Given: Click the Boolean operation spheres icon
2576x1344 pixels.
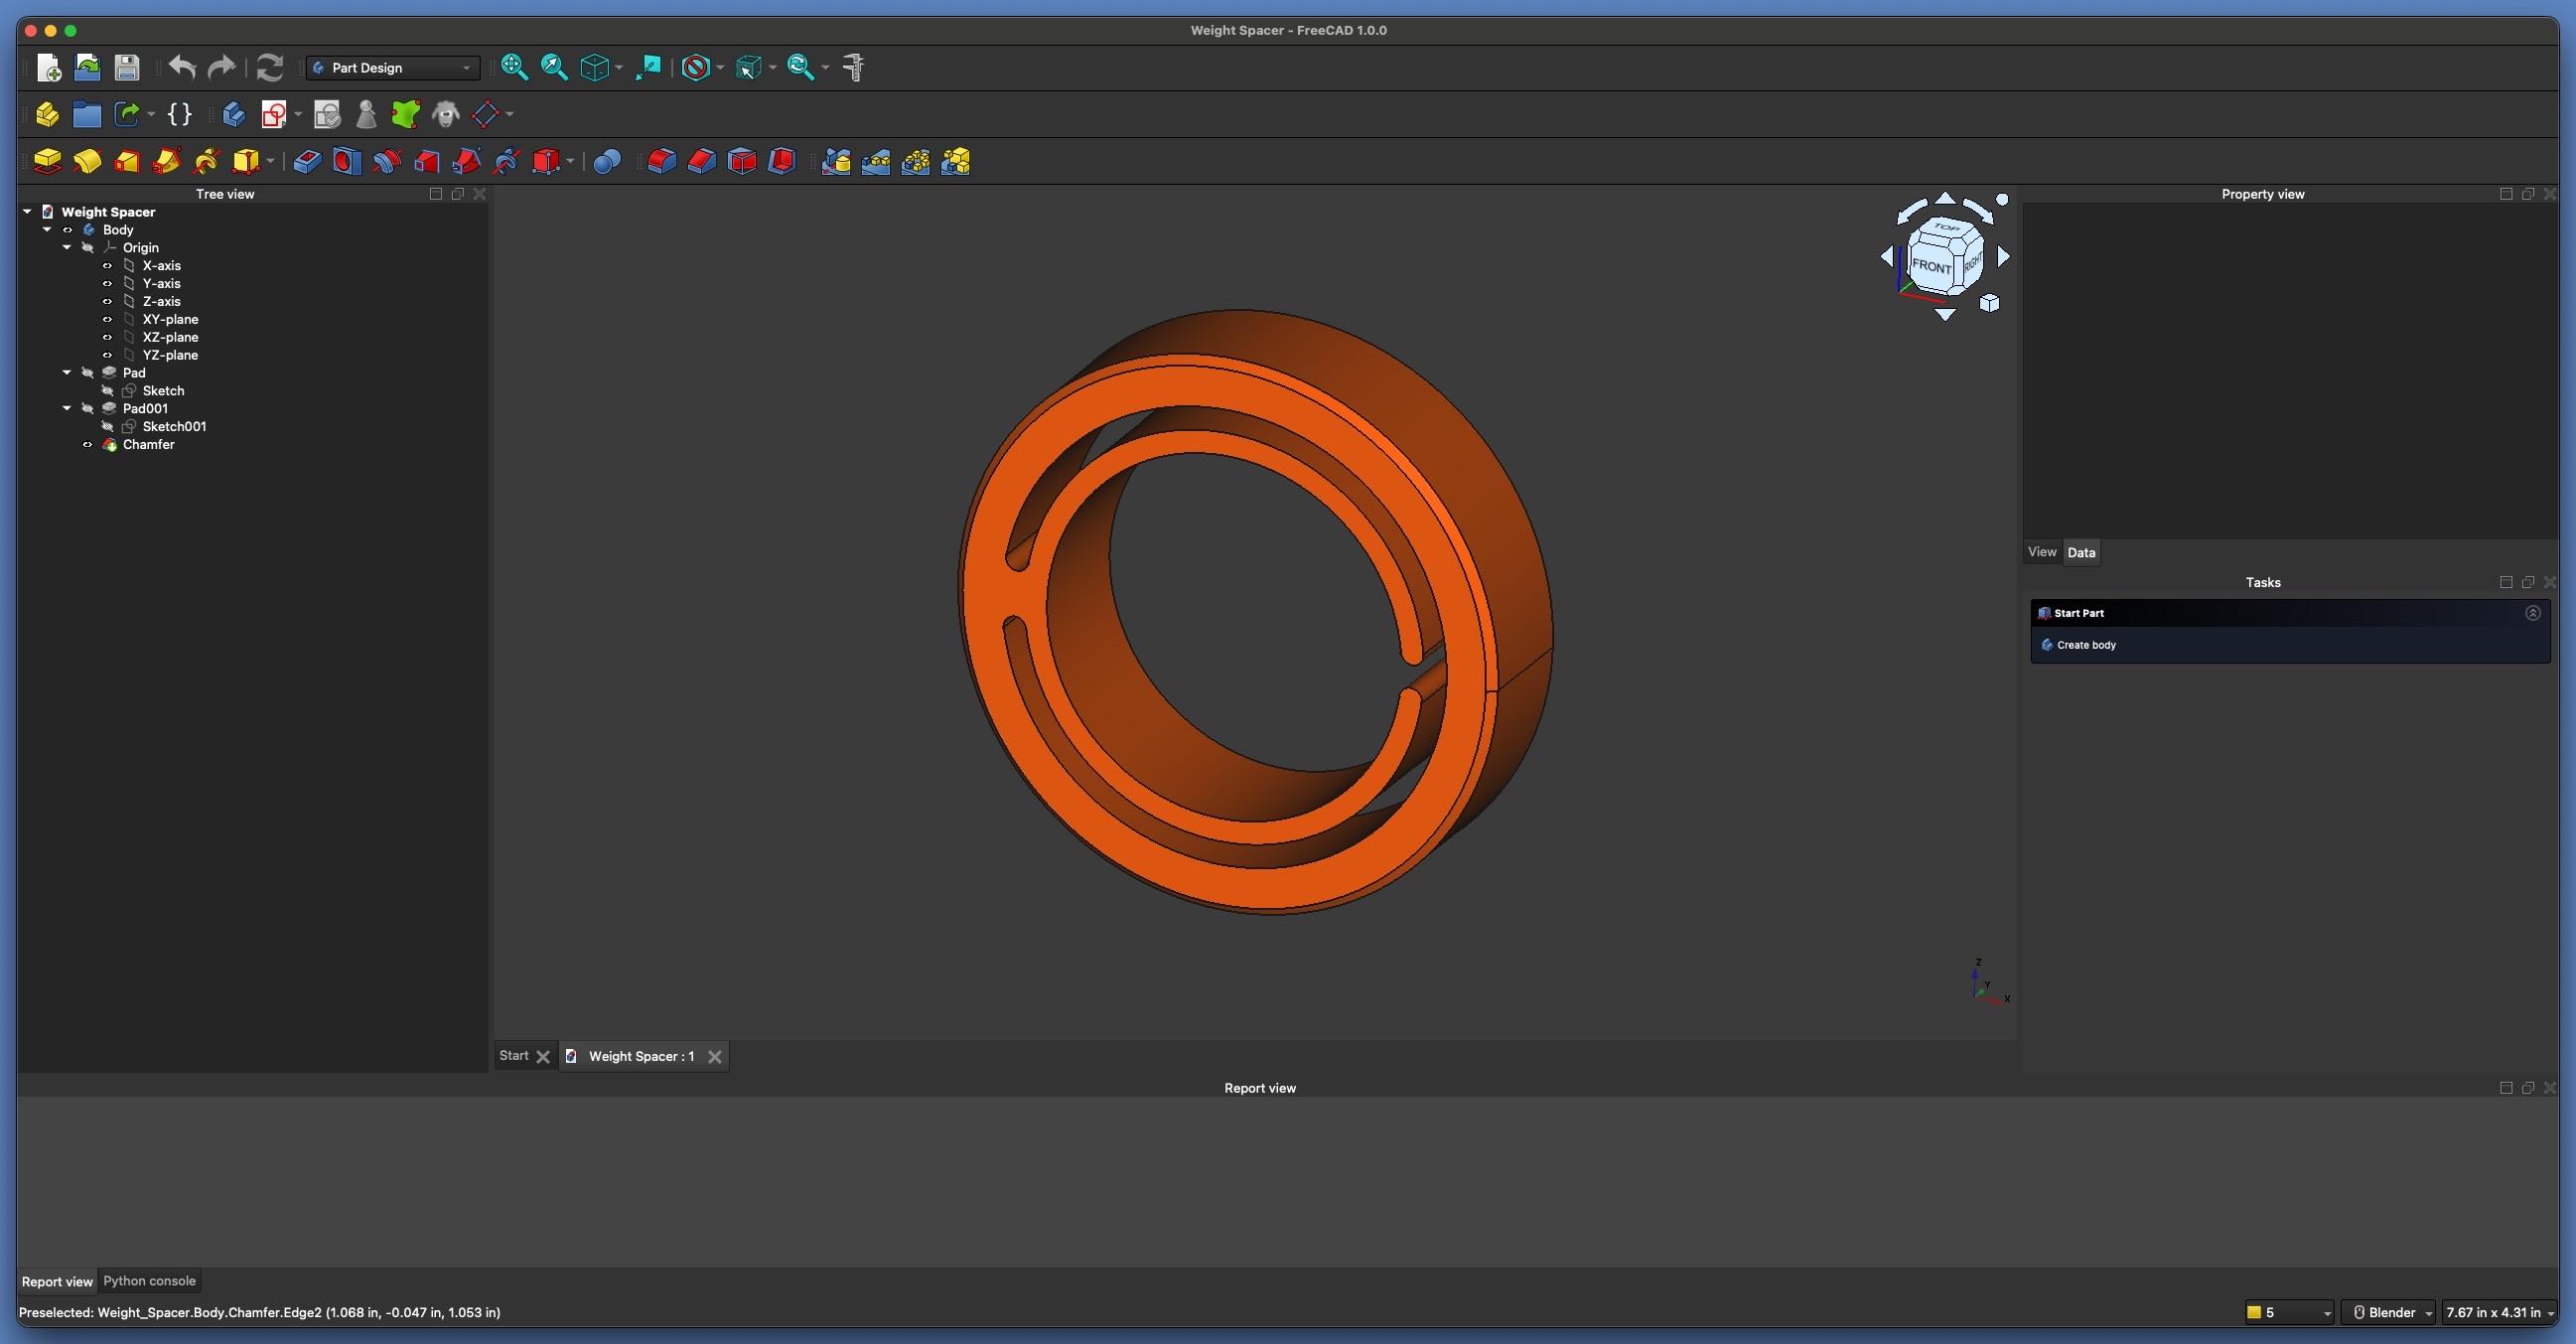Looking at the screenshot, I should (x=607, y=161).
